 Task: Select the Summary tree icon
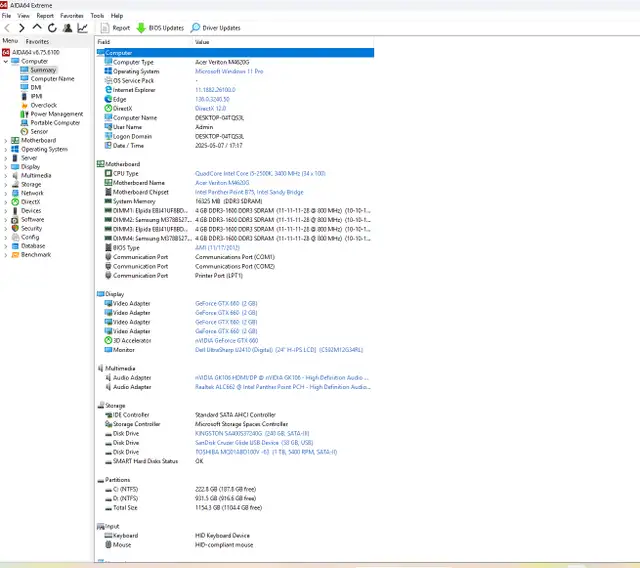click(x=24, y=70)
